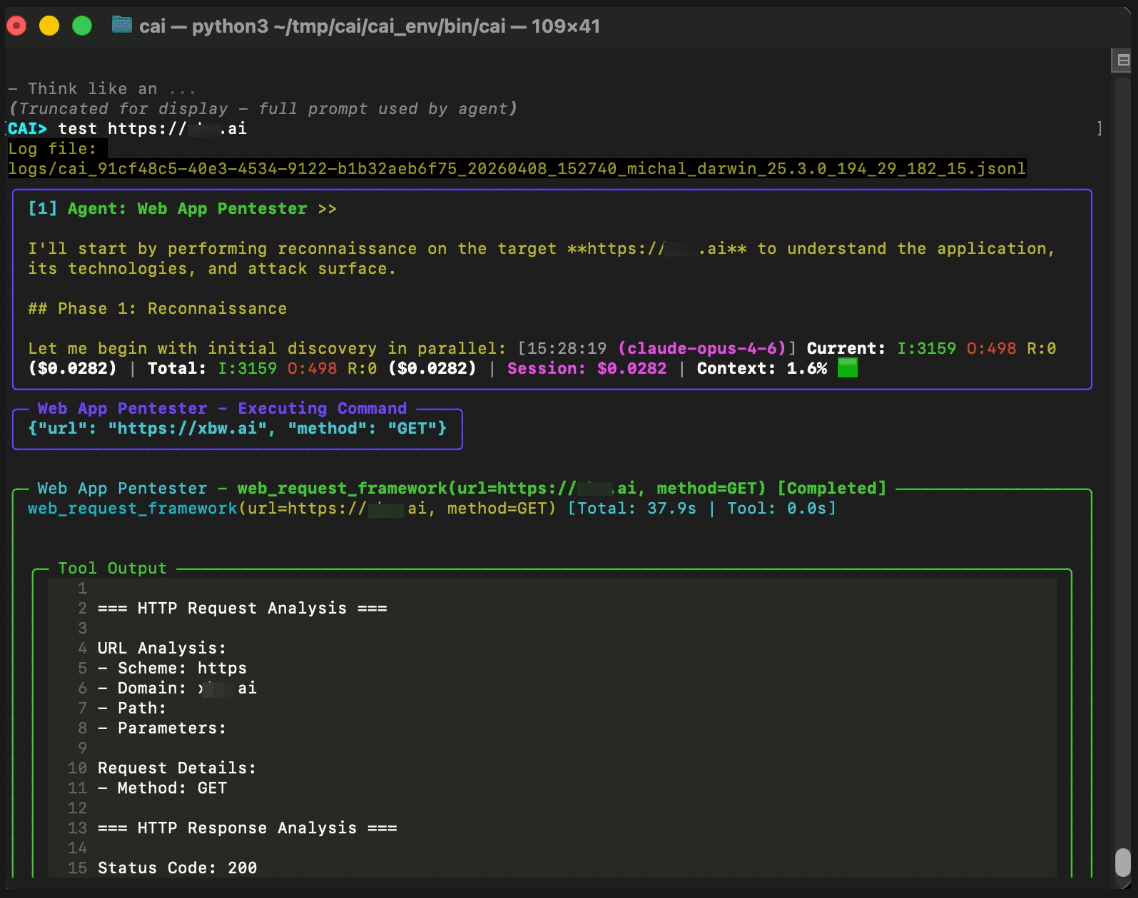
Task: Click the '- Domain:' line
Action: pyautogui.click(x=177, y=688)
